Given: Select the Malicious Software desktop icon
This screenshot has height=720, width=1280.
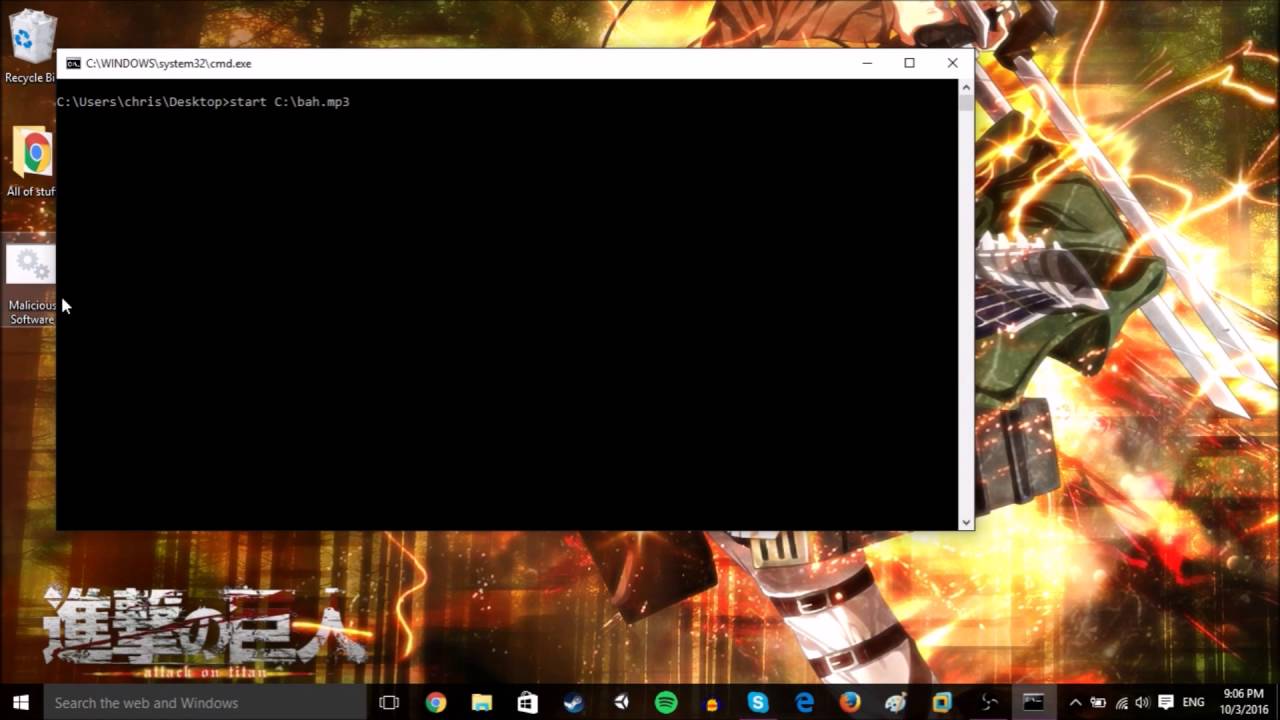Looking at the screenshot, I should coord(31,285).
